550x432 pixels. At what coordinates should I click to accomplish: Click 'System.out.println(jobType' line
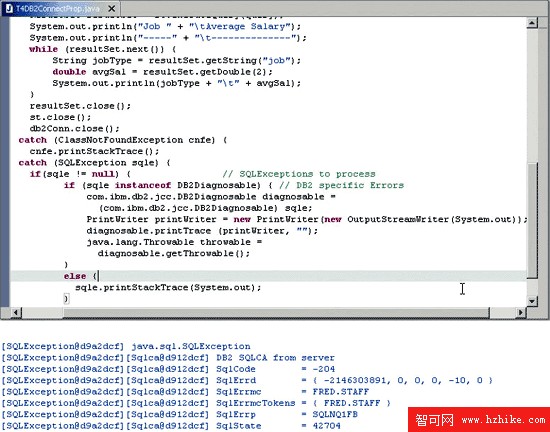[176, 83]
